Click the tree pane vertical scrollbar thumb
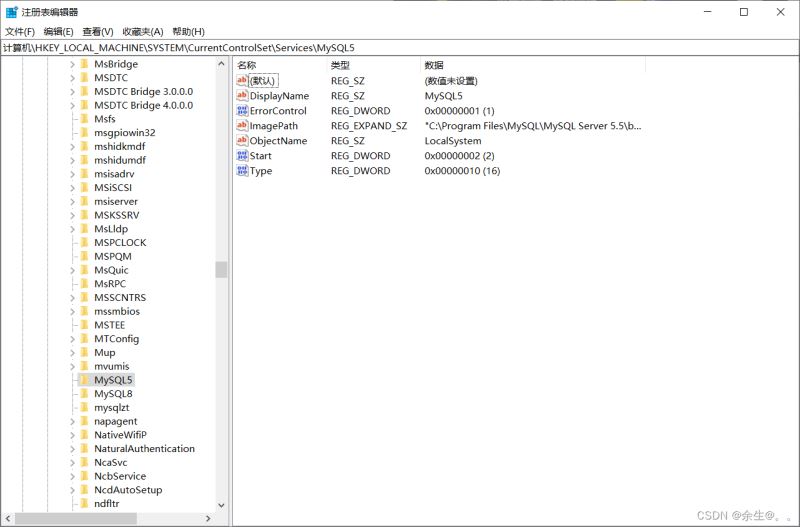The image size is (800, 527). tap(221, 270)
